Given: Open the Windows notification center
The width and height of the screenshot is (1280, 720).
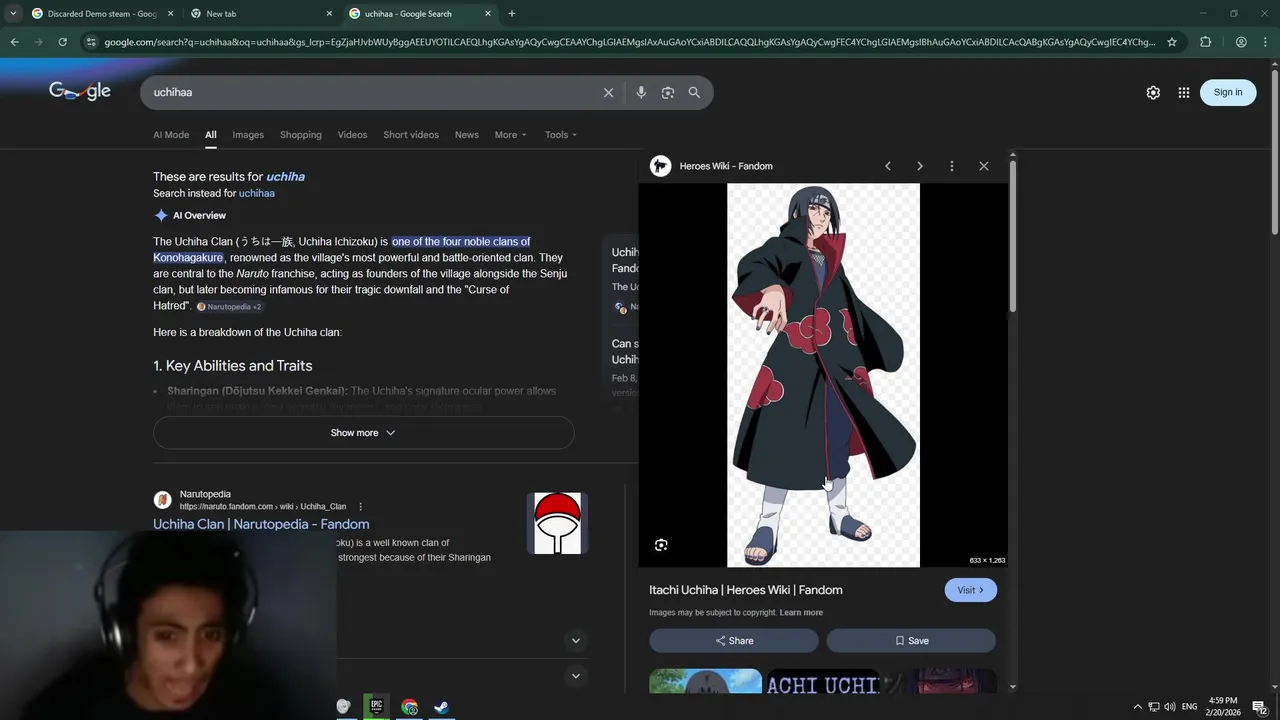Looking at the screenshot, I should pyautogui.click(x=1259, y=707).
